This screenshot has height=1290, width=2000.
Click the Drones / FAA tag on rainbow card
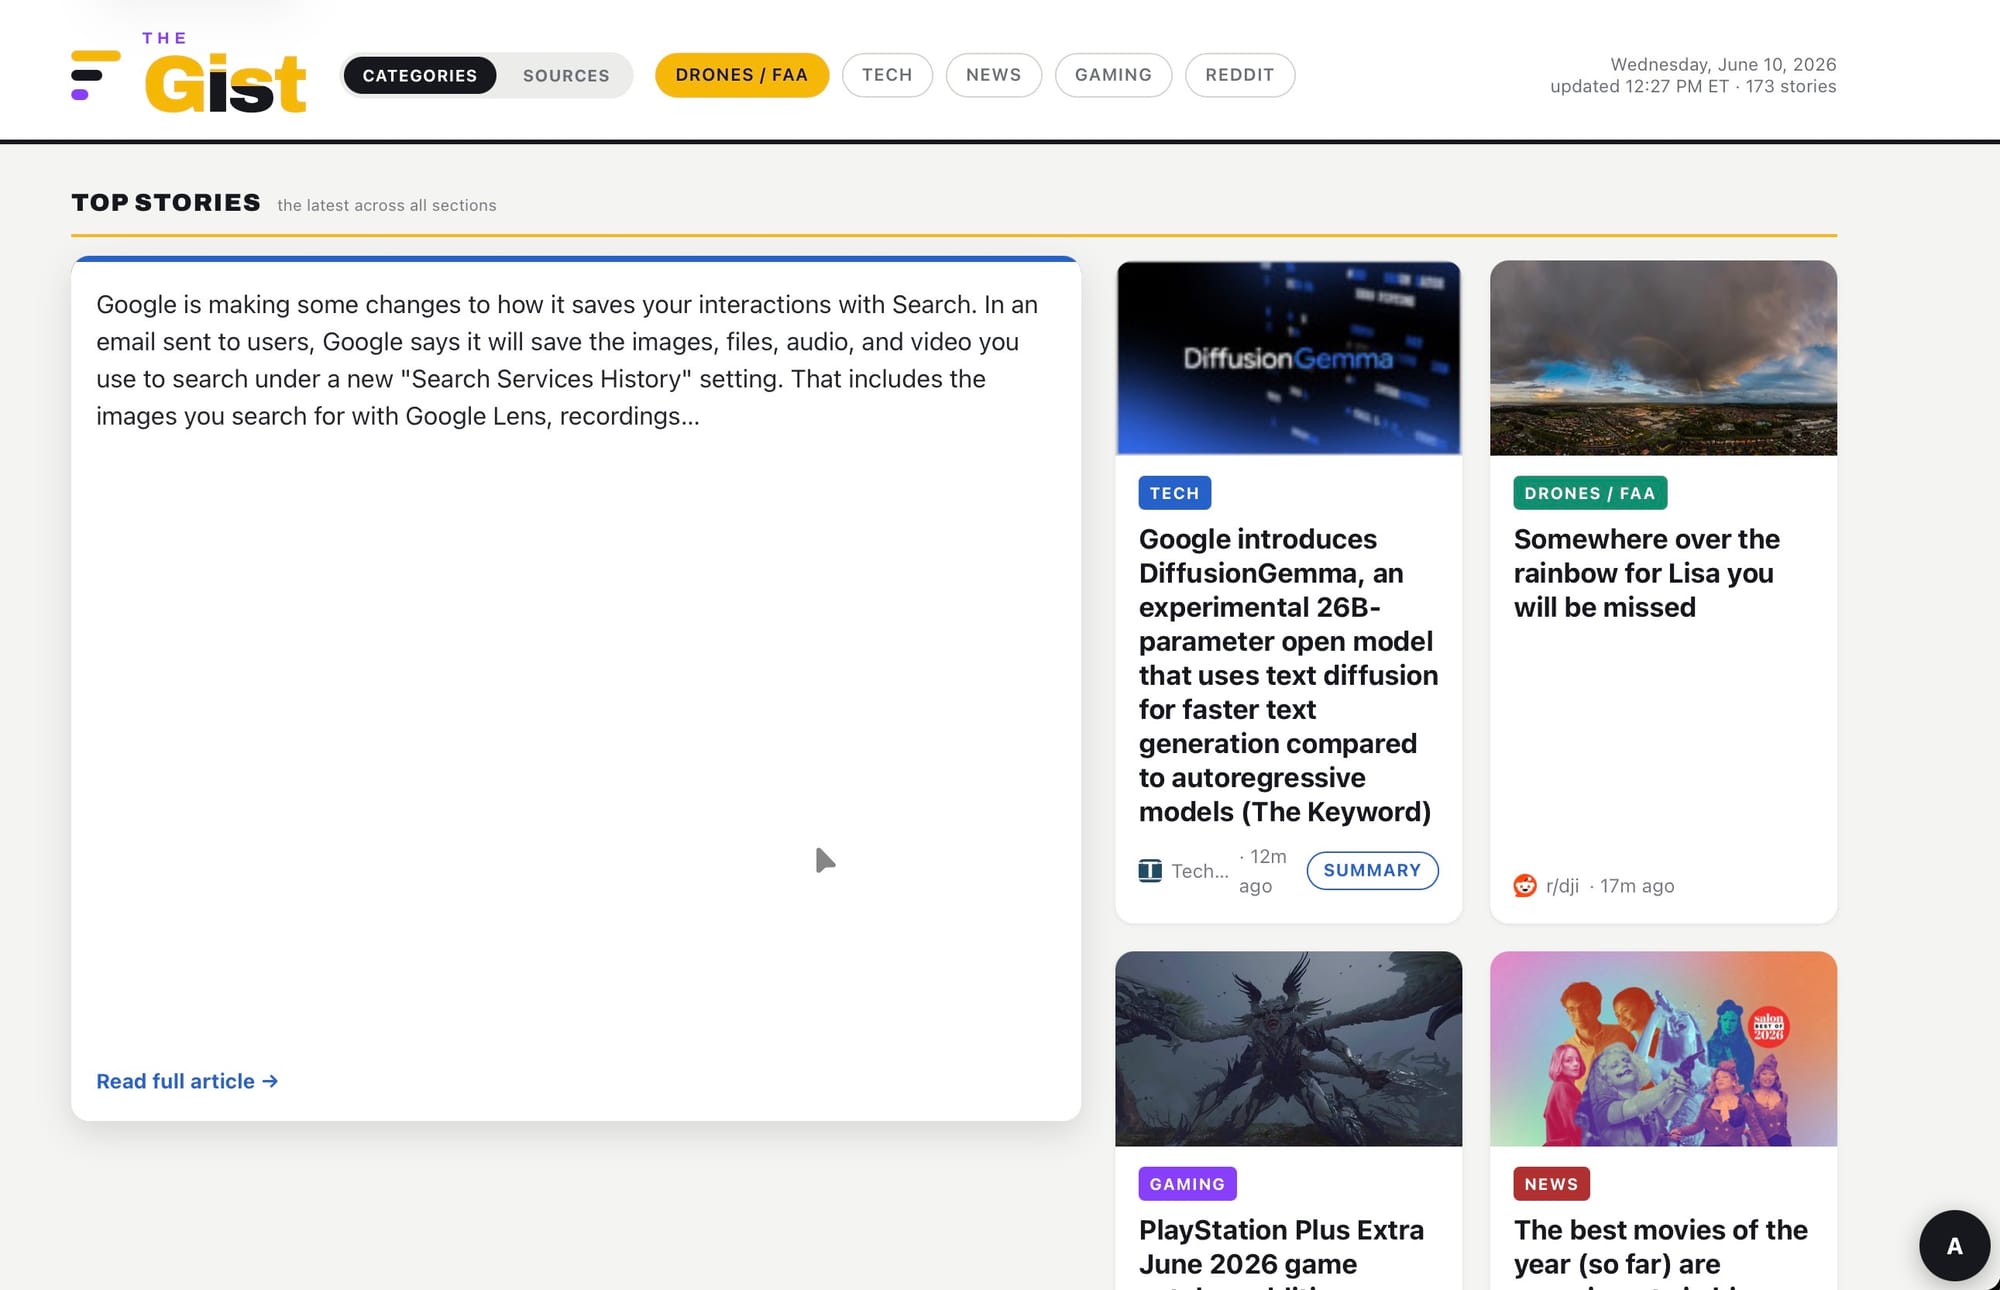(x=1590, y=493)
